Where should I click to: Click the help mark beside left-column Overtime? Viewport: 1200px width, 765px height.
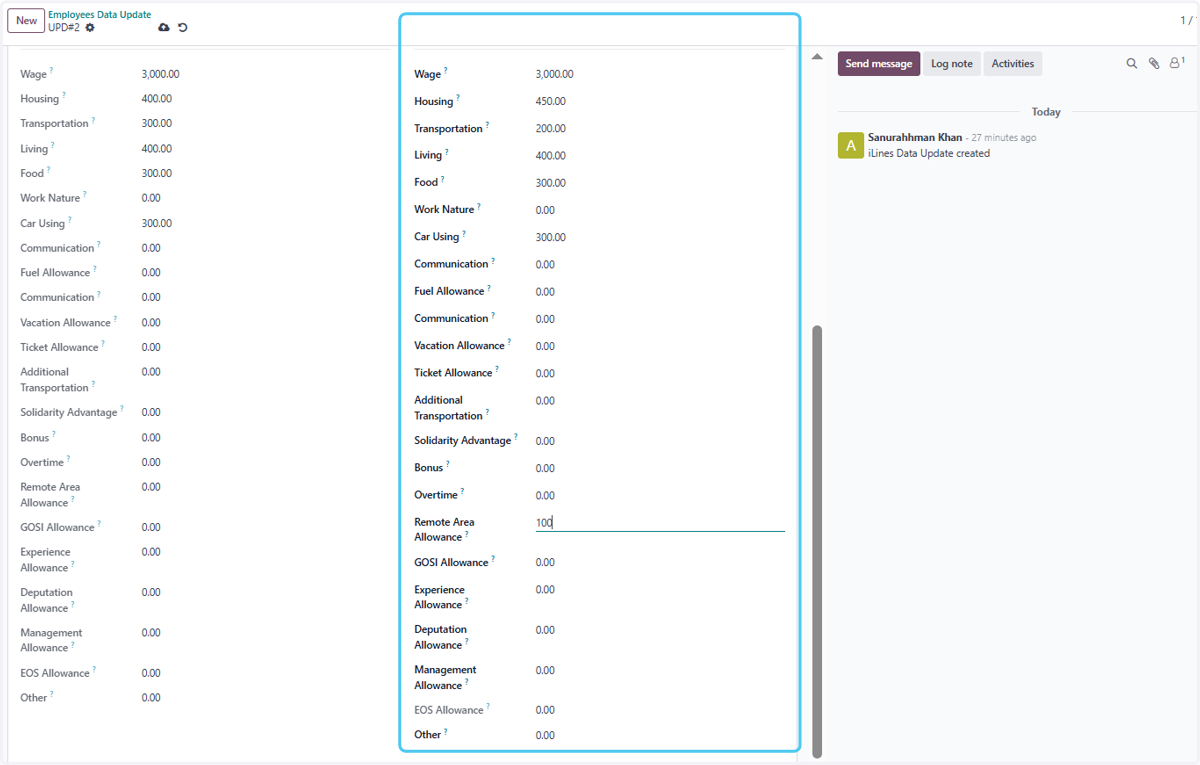[x=70, y=459]
